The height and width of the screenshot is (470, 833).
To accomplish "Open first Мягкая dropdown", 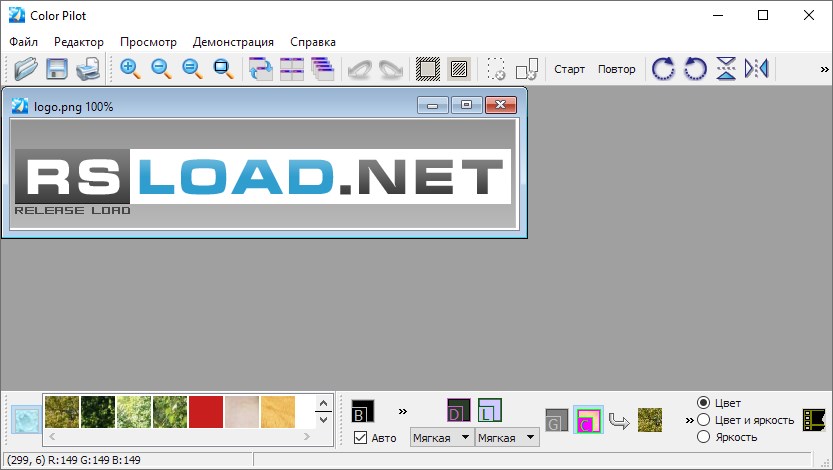I will (442, 438).
